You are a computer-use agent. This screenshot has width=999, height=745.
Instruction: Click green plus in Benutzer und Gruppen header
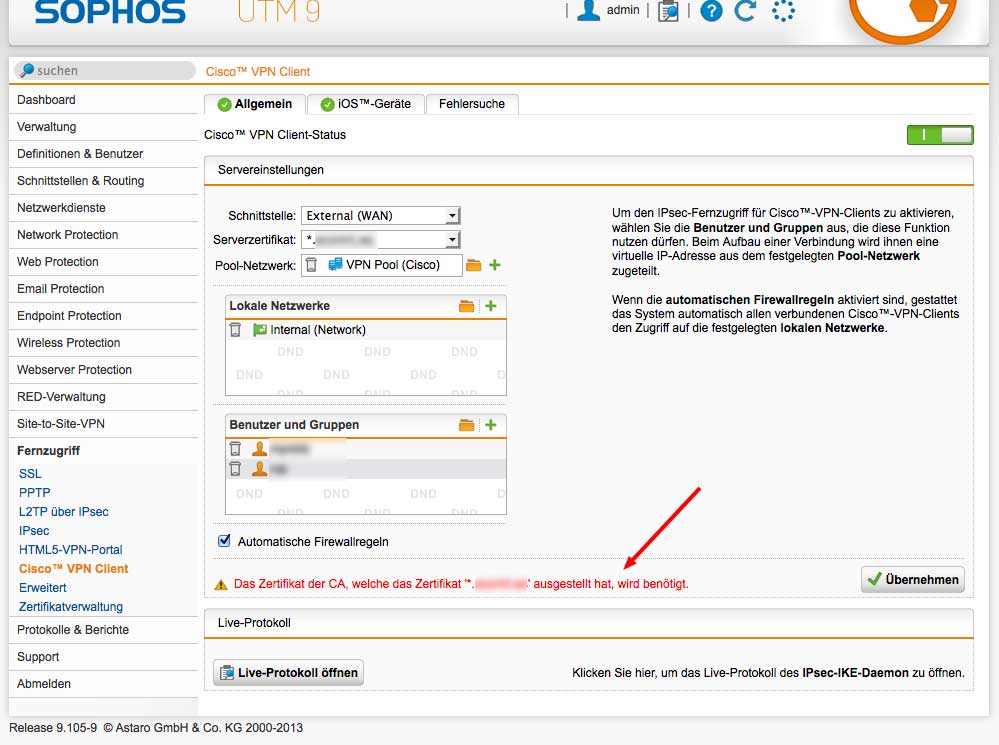point(491,425)
